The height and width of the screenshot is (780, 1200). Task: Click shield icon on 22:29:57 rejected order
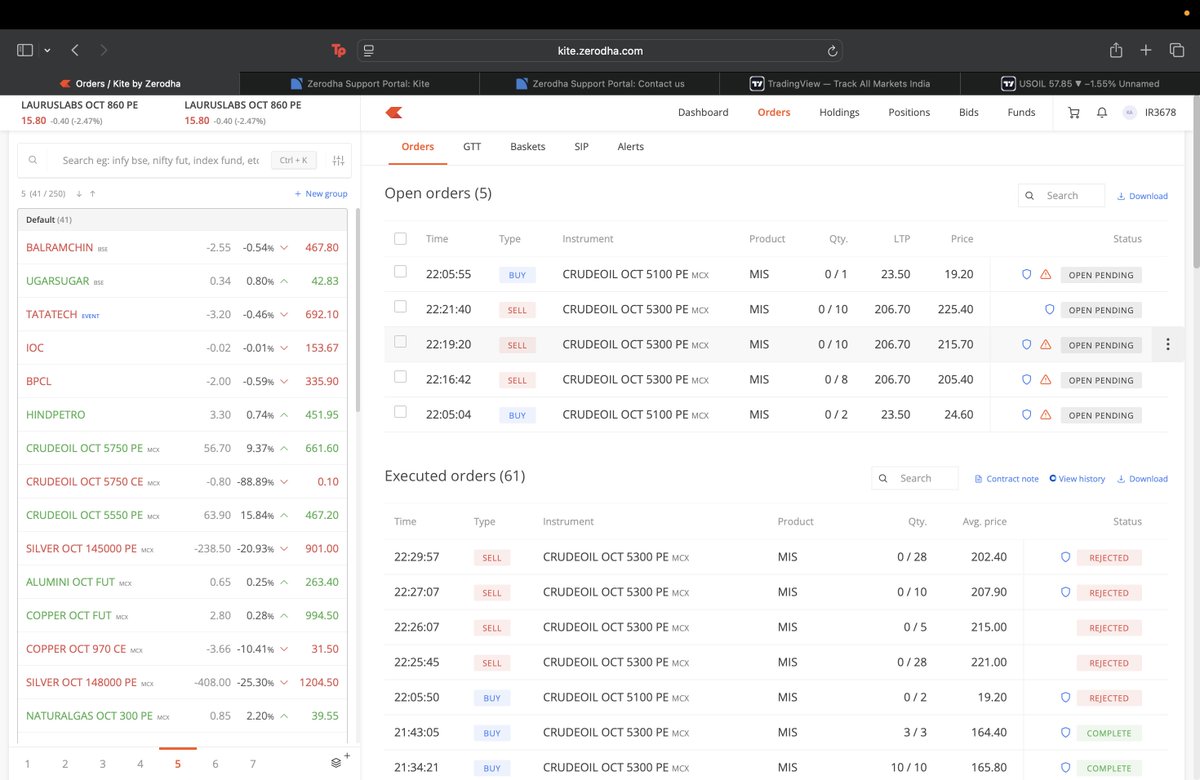[1065, 558]
